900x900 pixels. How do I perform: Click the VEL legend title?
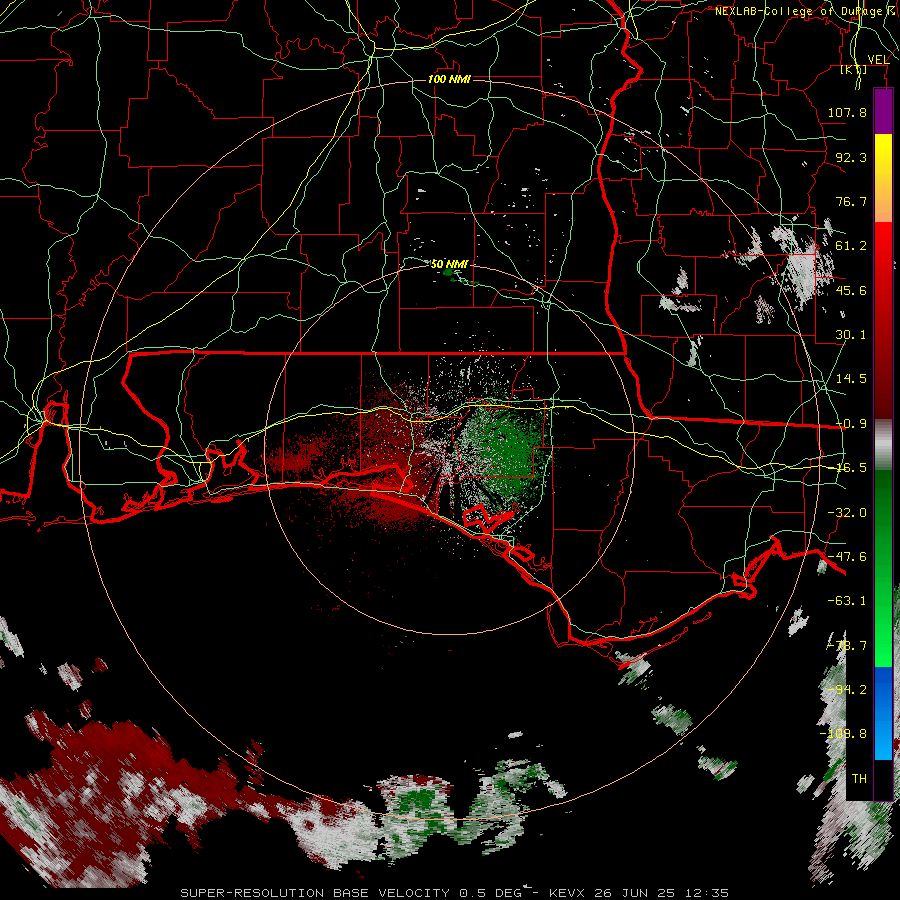coord(878,60)
